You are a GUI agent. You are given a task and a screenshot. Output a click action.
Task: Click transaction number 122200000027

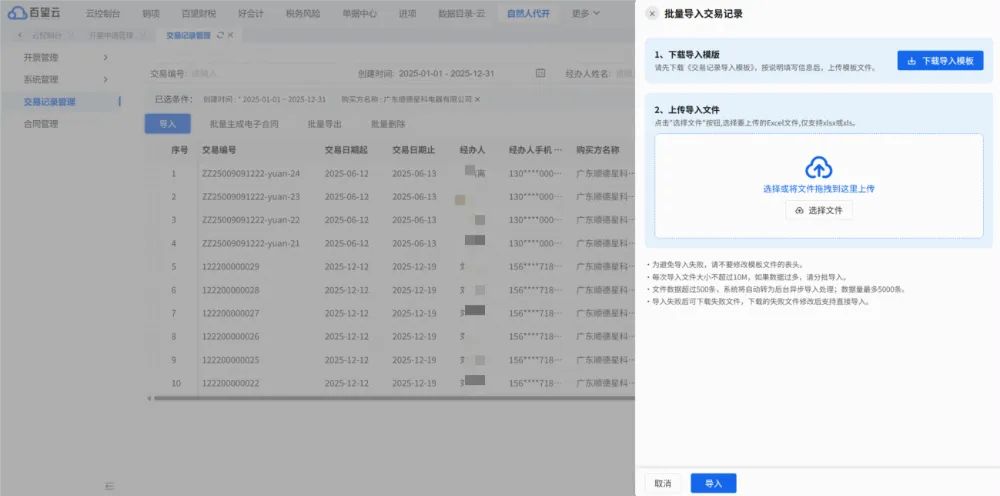231,313
